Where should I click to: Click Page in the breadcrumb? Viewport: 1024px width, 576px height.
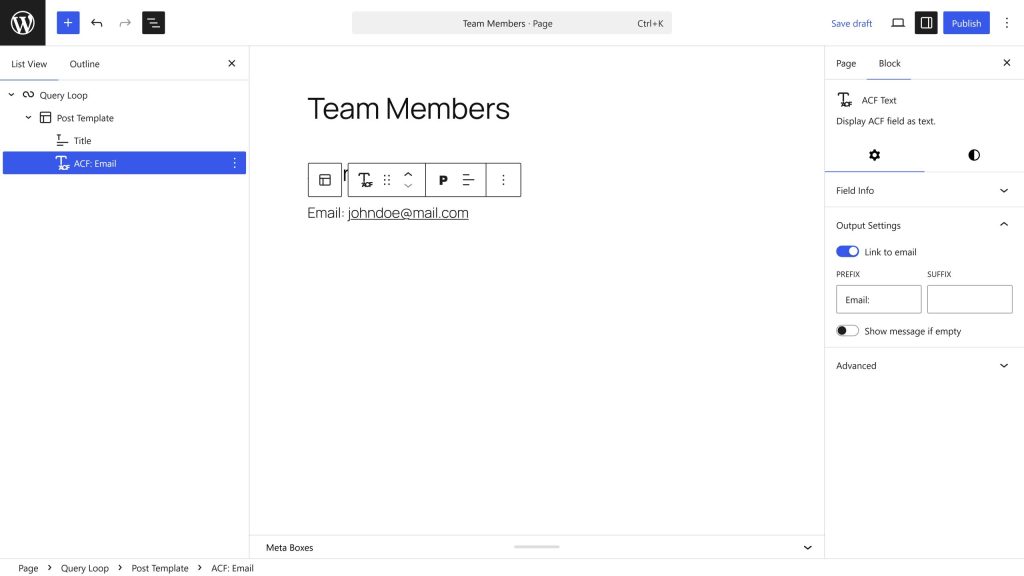coord(28,568)
